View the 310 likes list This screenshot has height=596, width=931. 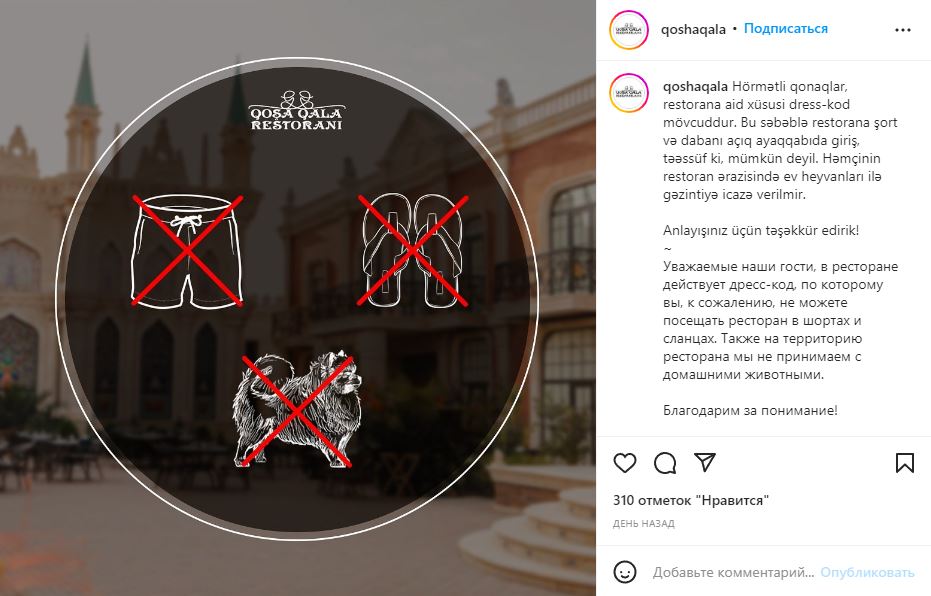point(691,500)
